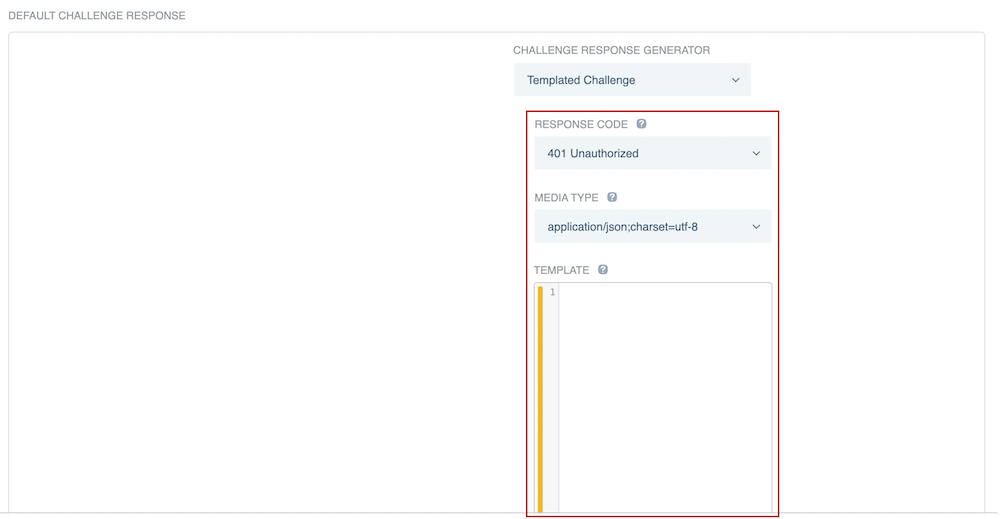
Task: Click the help icon beside Response Code
Action: pos(642,124)
